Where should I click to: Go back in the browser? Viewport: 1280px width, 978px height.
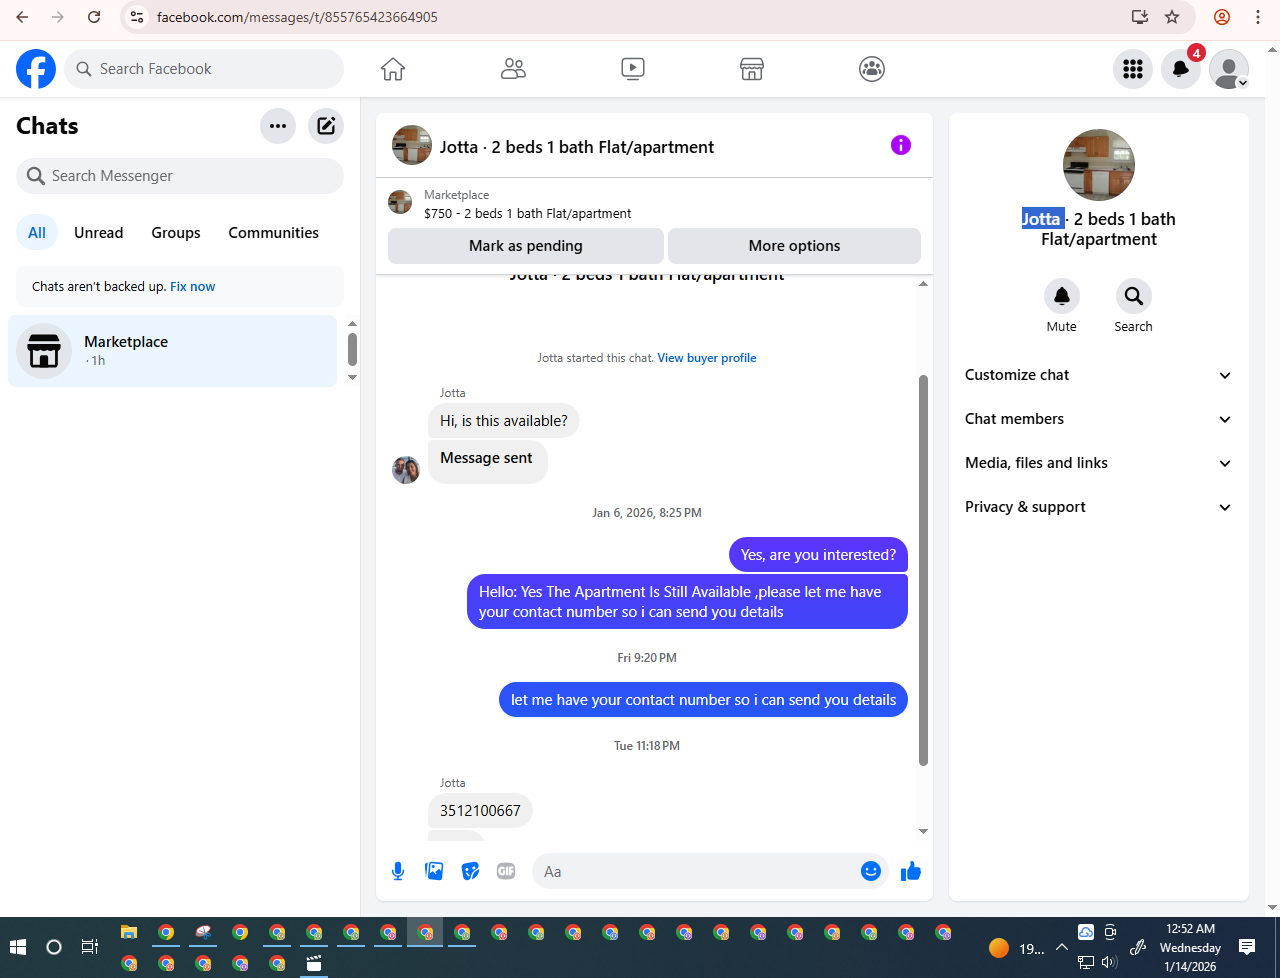click(x=22, y=17)
